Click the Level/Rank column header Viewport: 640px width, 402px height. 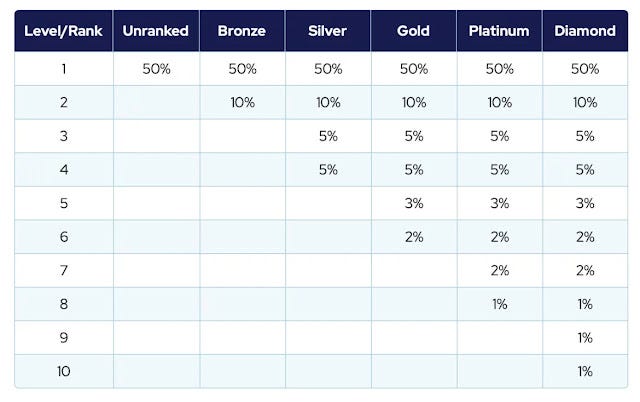(63, 31)
